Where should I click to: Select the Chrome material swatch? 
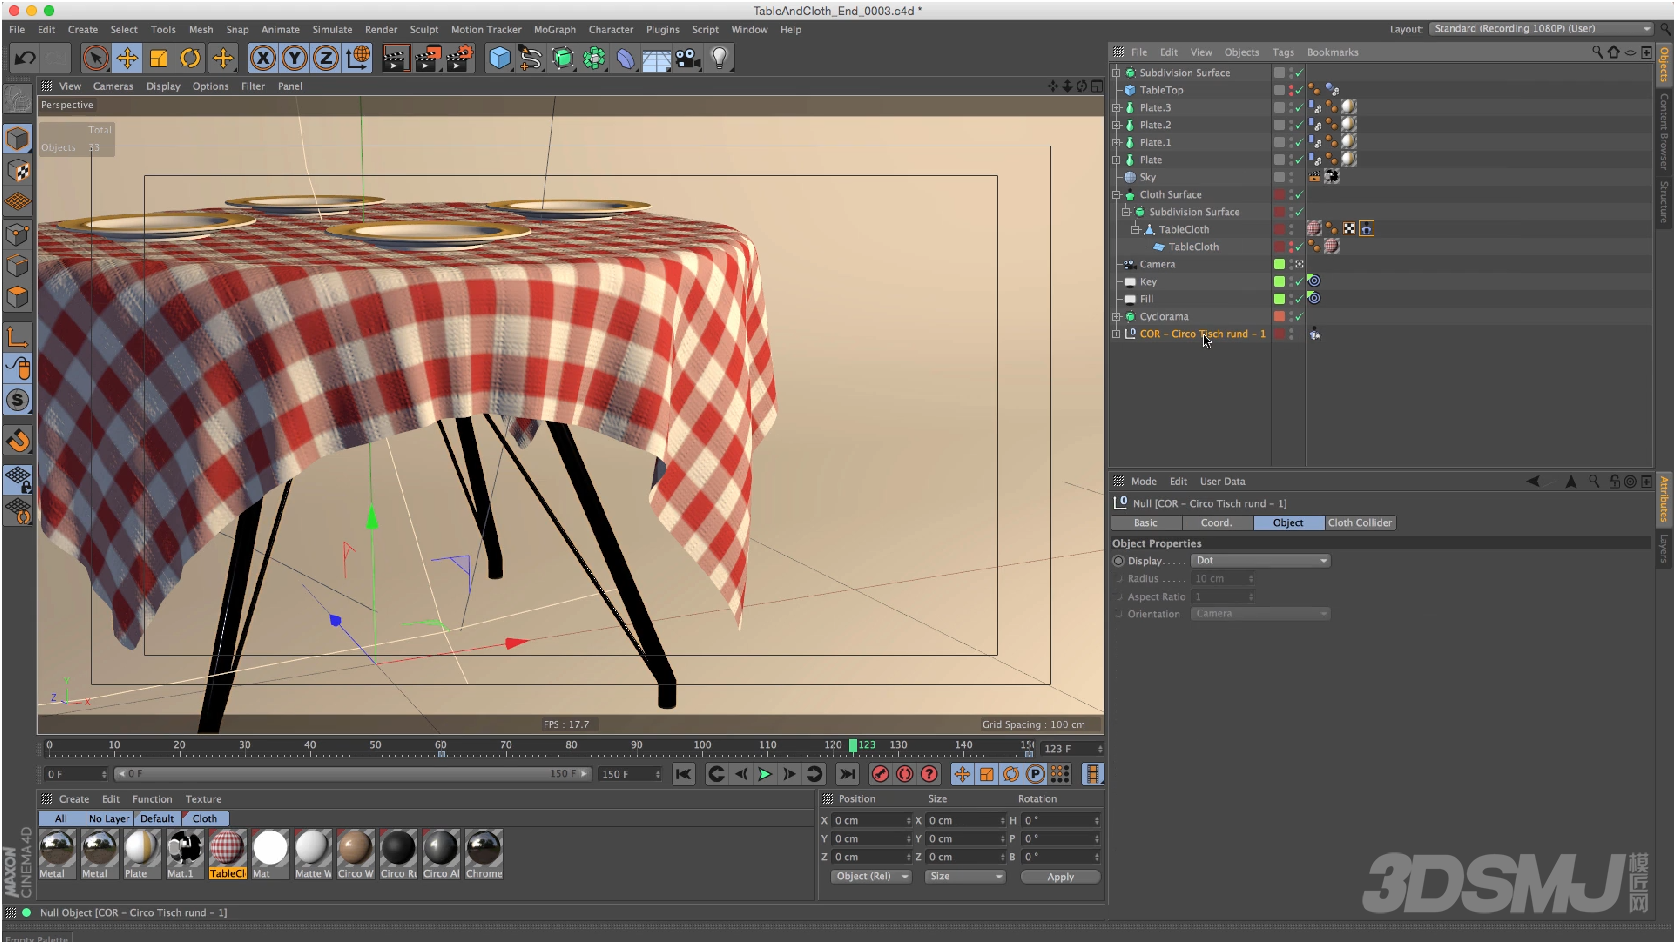coord(484,854)
